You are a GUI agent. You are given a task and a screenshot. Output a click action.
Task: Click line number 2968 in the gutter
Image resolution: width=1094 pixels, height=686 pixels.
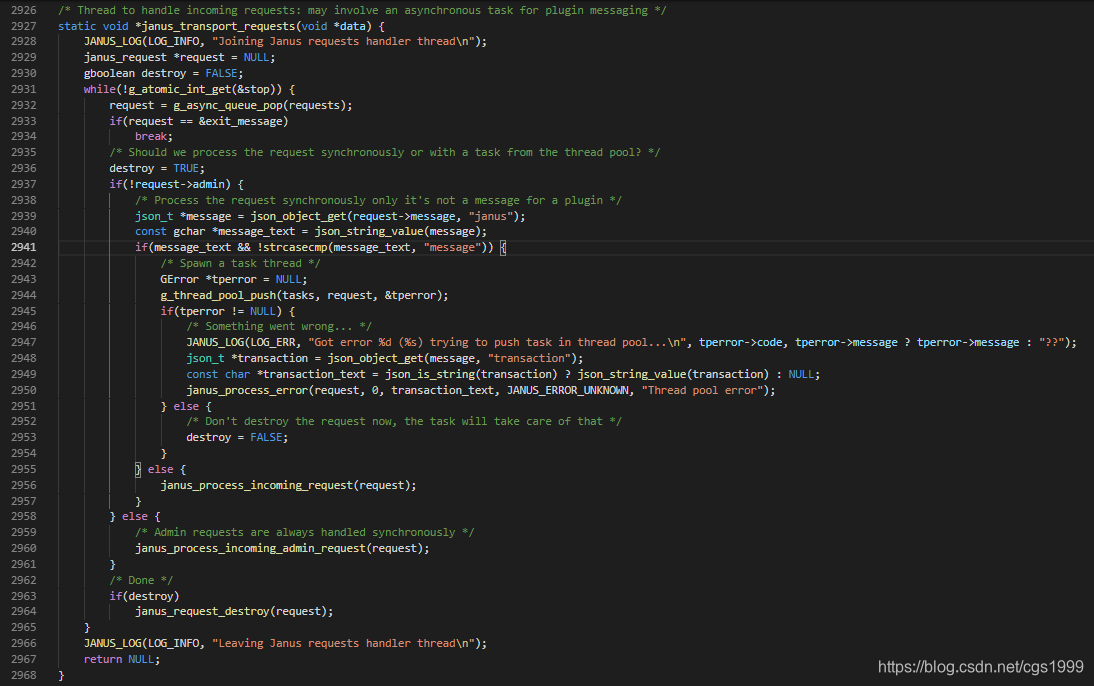pos(24,675)
